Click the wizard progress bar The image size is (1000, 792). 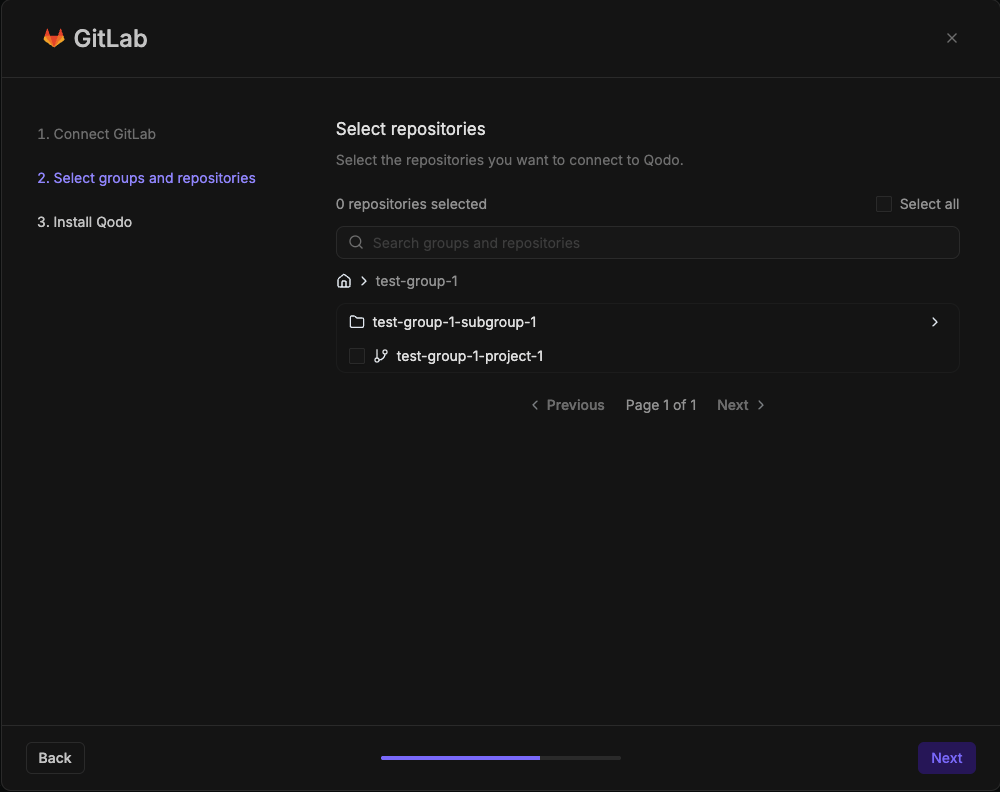coord(501,758)
